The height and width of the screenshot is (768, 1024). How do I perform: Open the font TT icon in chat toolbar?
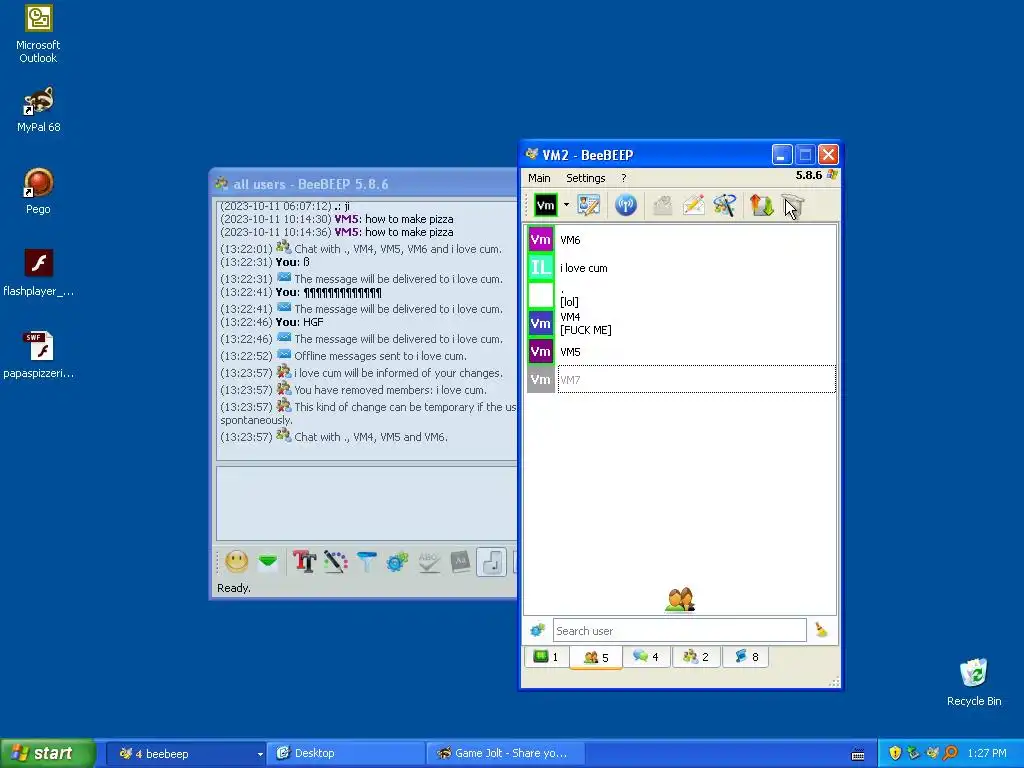(x=304, y=562)
